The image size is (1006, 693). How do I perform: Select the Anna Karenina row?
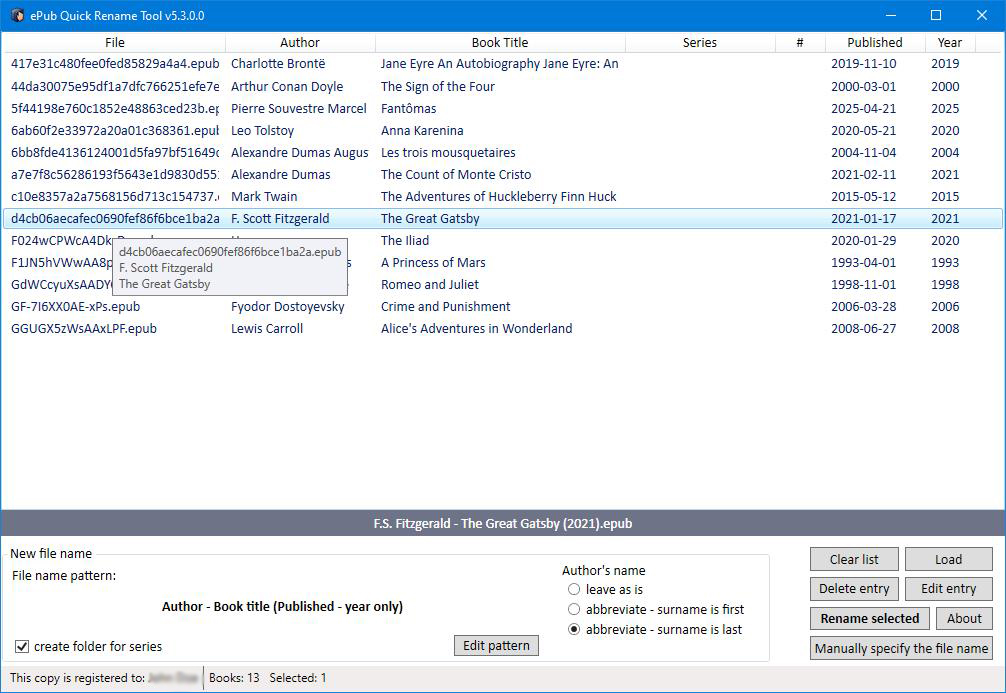click(422, 131)
